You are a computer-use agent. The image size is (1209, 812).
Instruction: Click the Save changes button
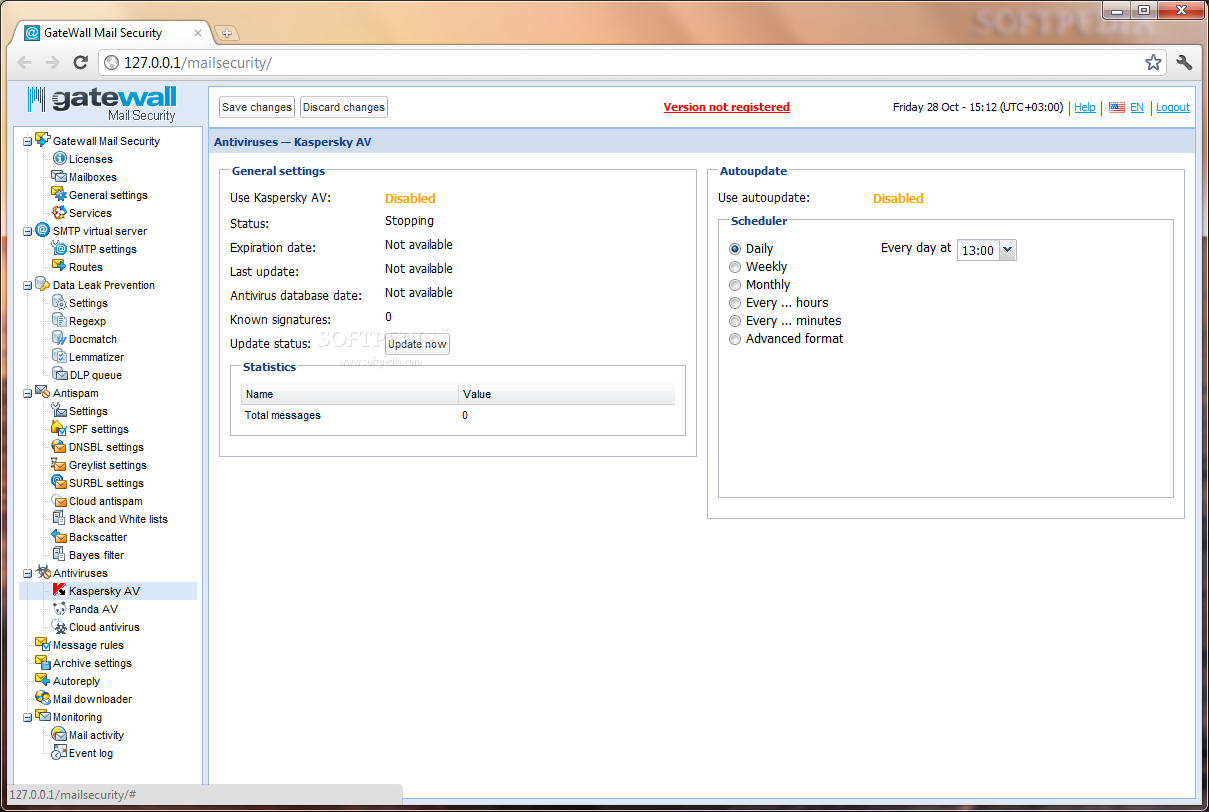coord(257,107)
